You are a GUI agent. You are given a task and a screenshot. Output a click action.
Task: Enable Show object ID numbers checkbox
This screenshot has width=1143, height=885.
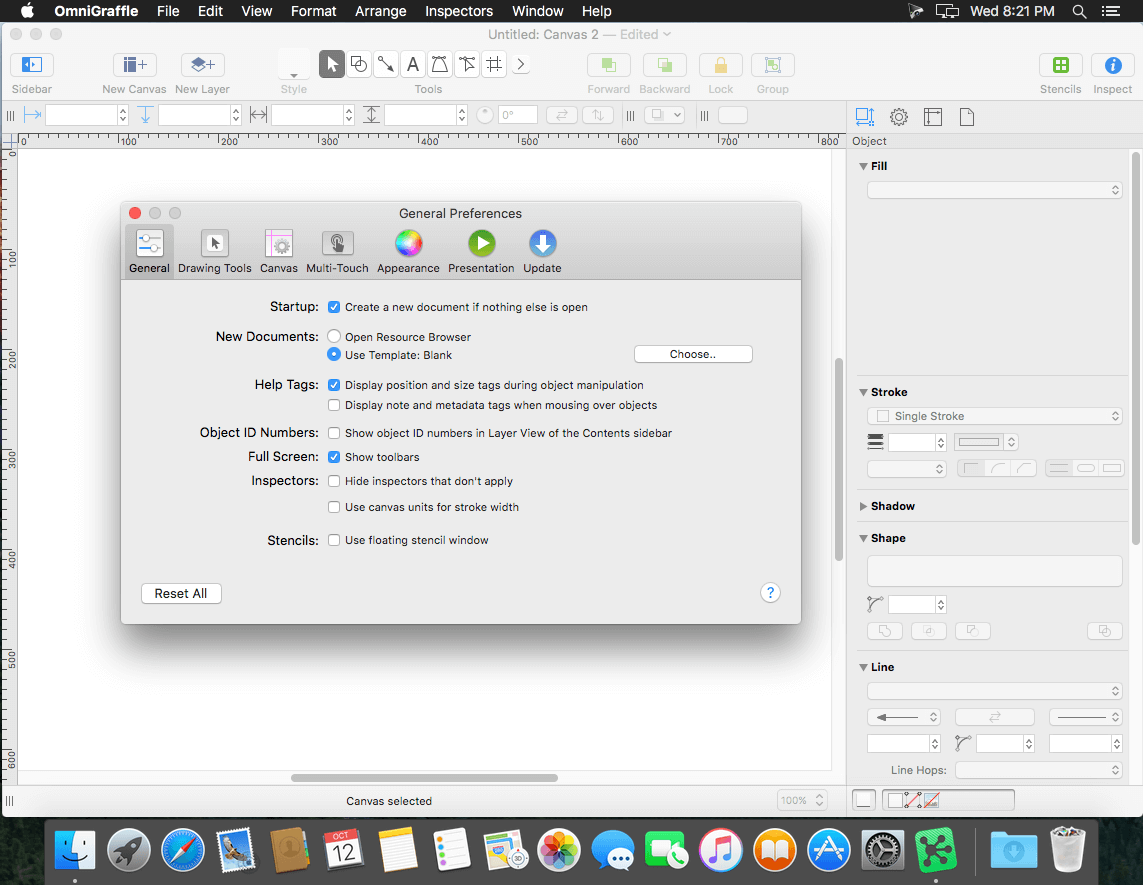pos(334,433)
